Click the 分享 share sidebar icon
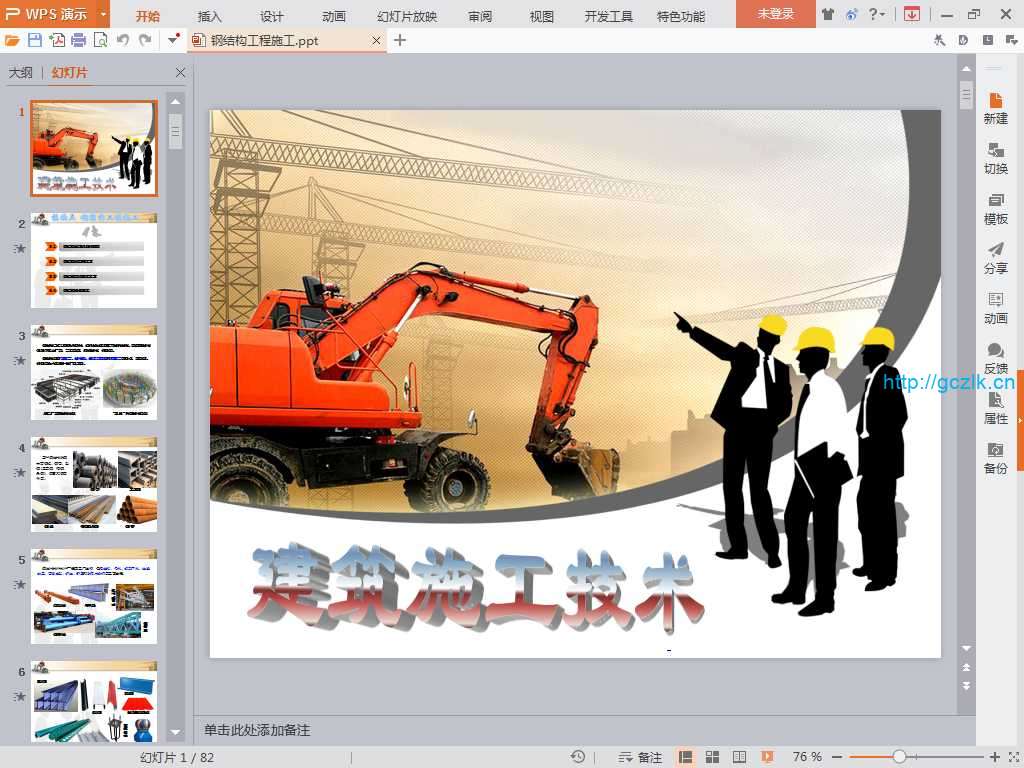This screenshot has height=768, width=1024. (x=995, y=258)
